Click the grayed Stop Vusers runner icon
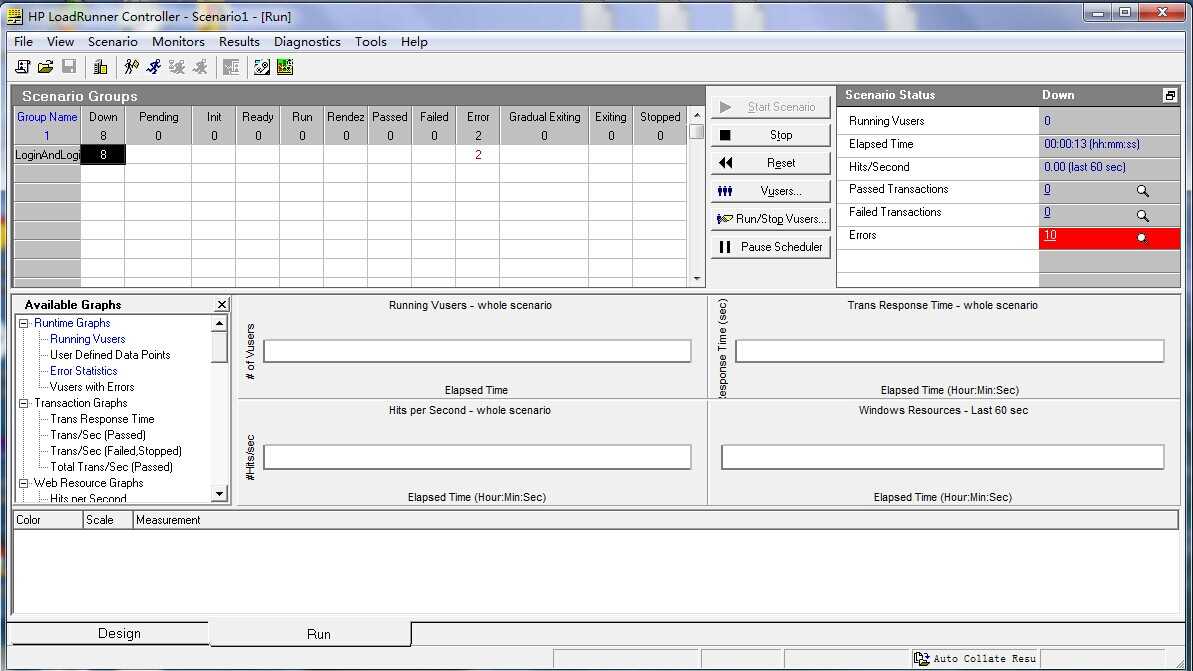This screenshot has height=671, width=1193. [x=200, y=67]
